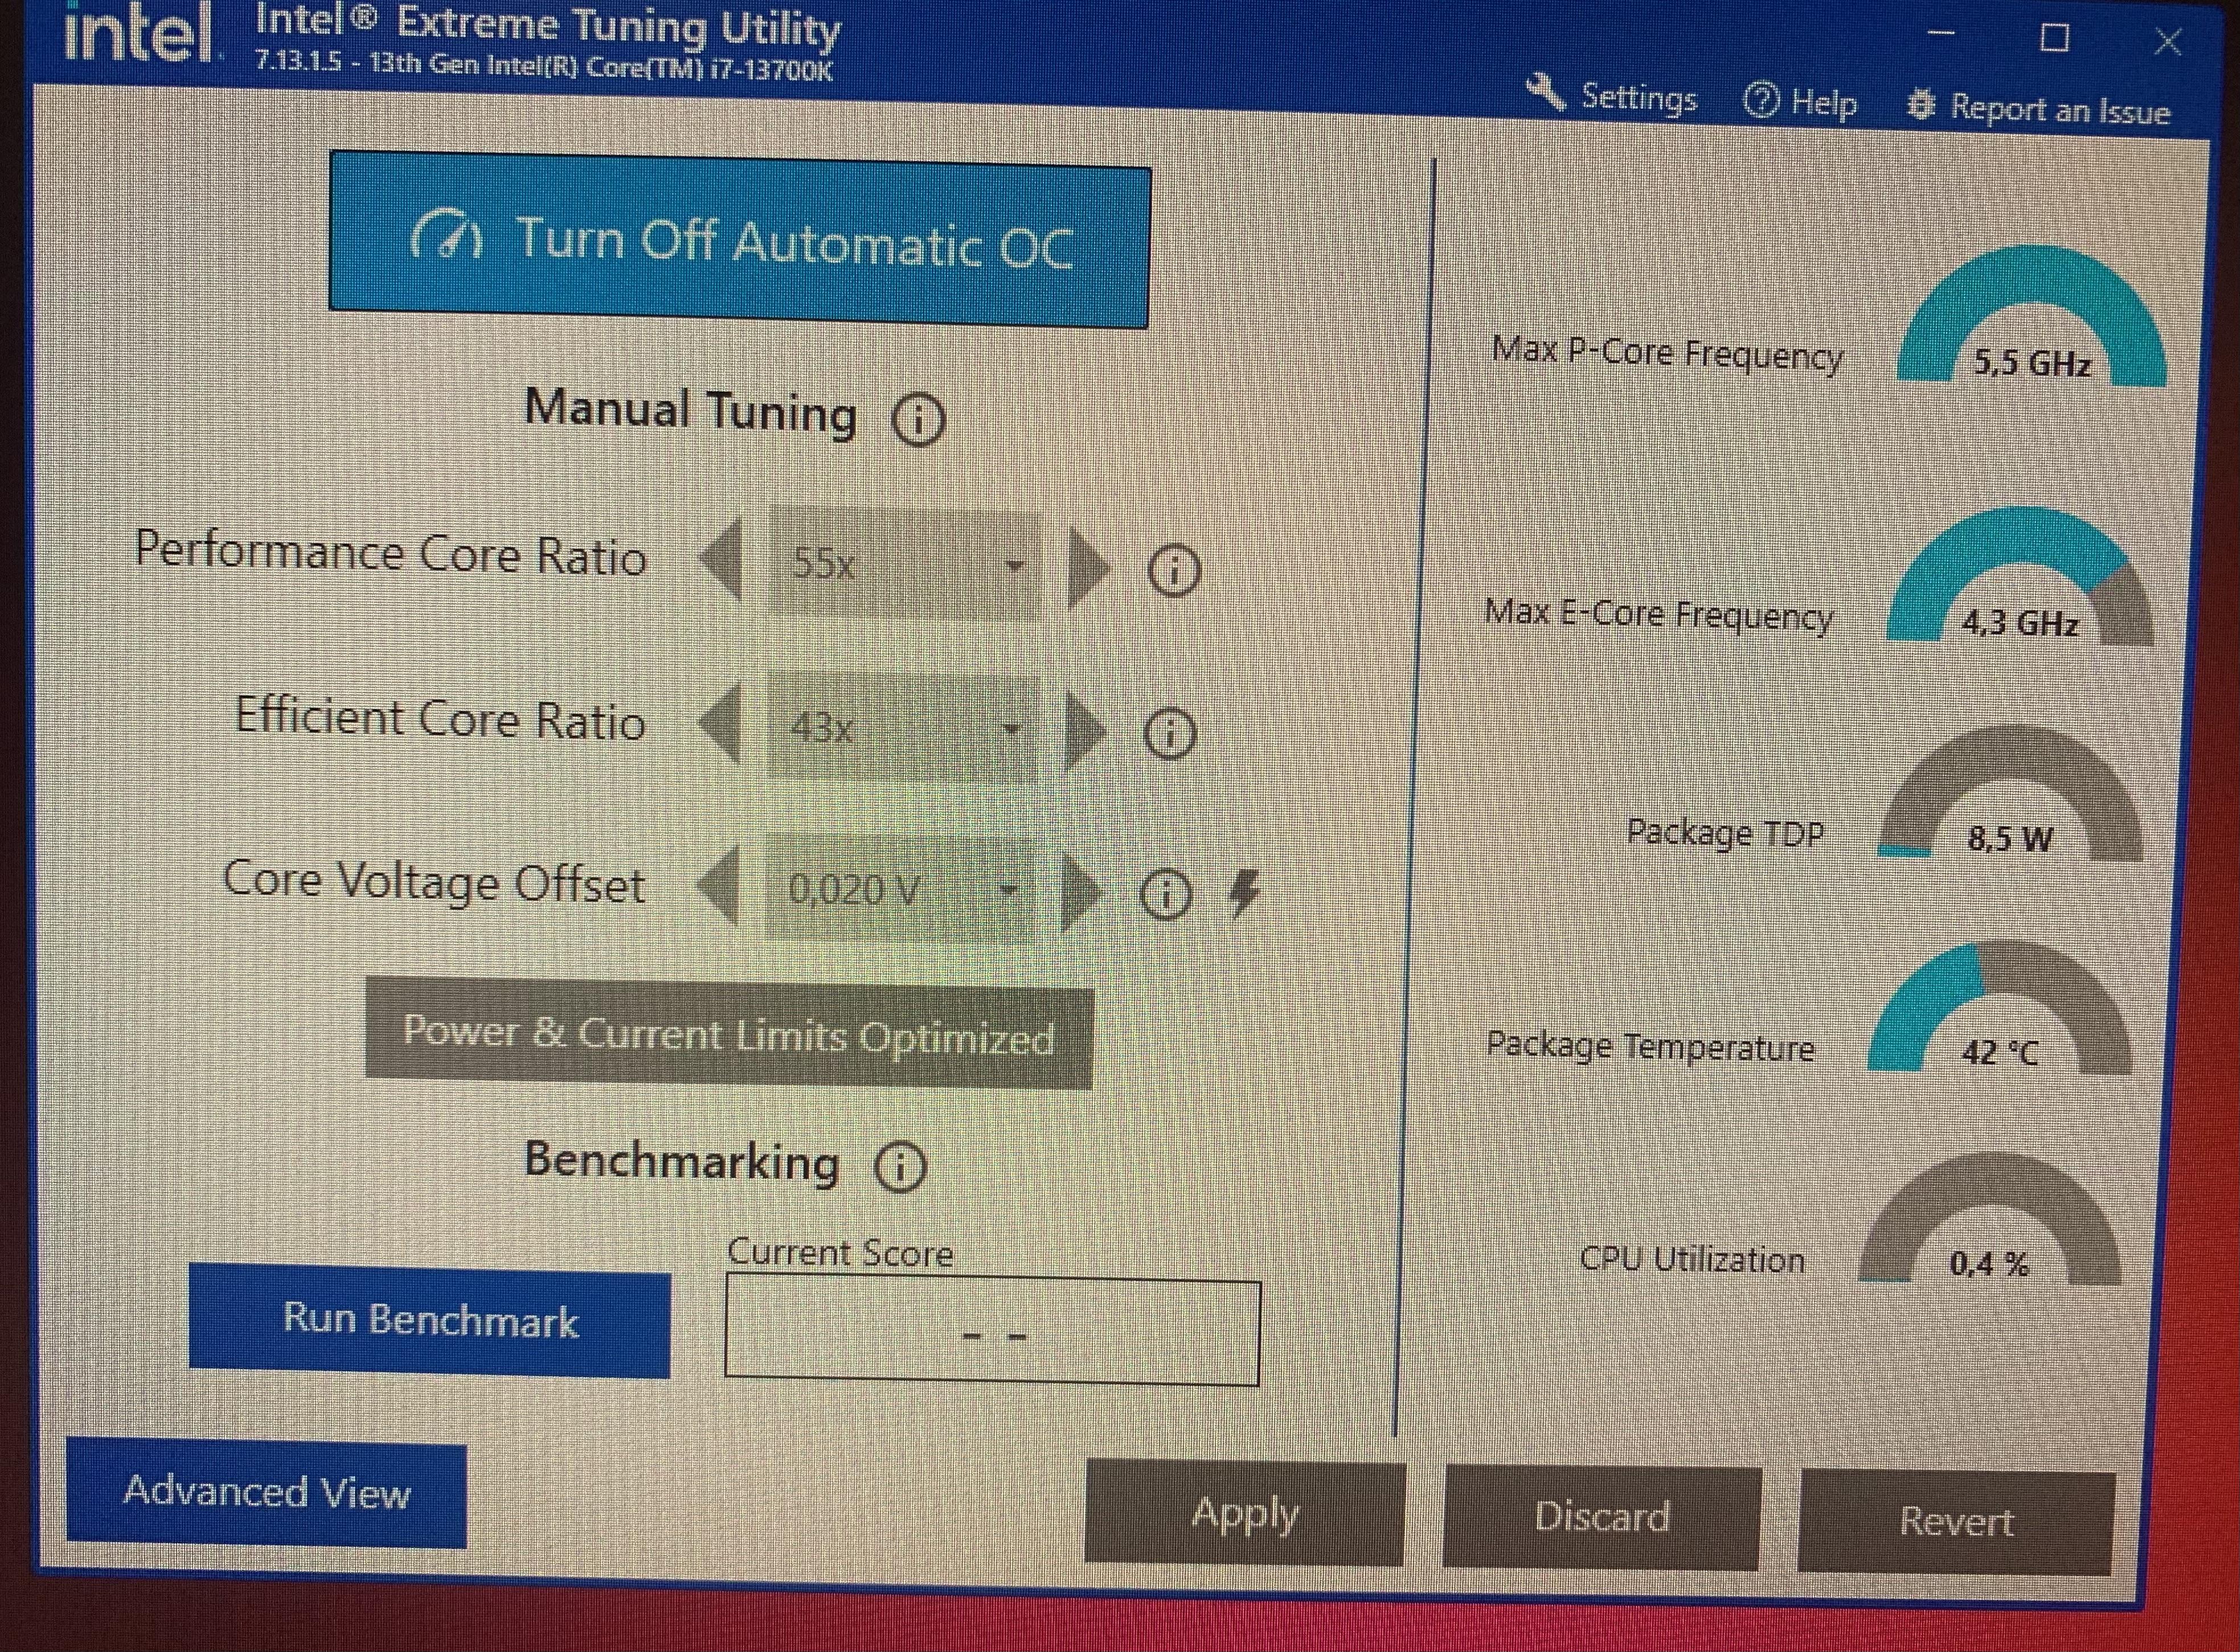Click the Package TDP 8,5 W gauge
The height and width of the screenshot is (1652, 2240).
click(2010, 793)
